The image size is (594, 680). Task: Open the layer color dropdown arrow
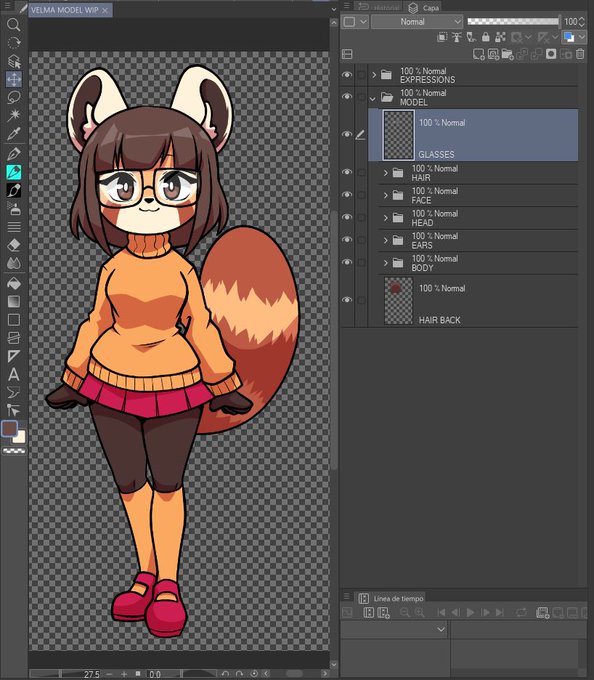[x=363, y=22]
